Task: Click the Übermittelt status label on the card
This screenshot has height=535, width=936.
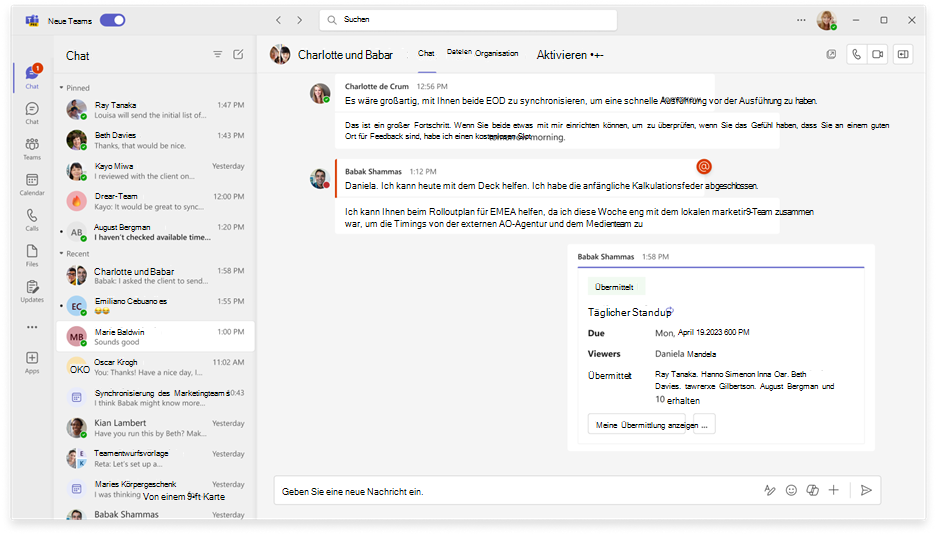Action: (x=616, y=287)
